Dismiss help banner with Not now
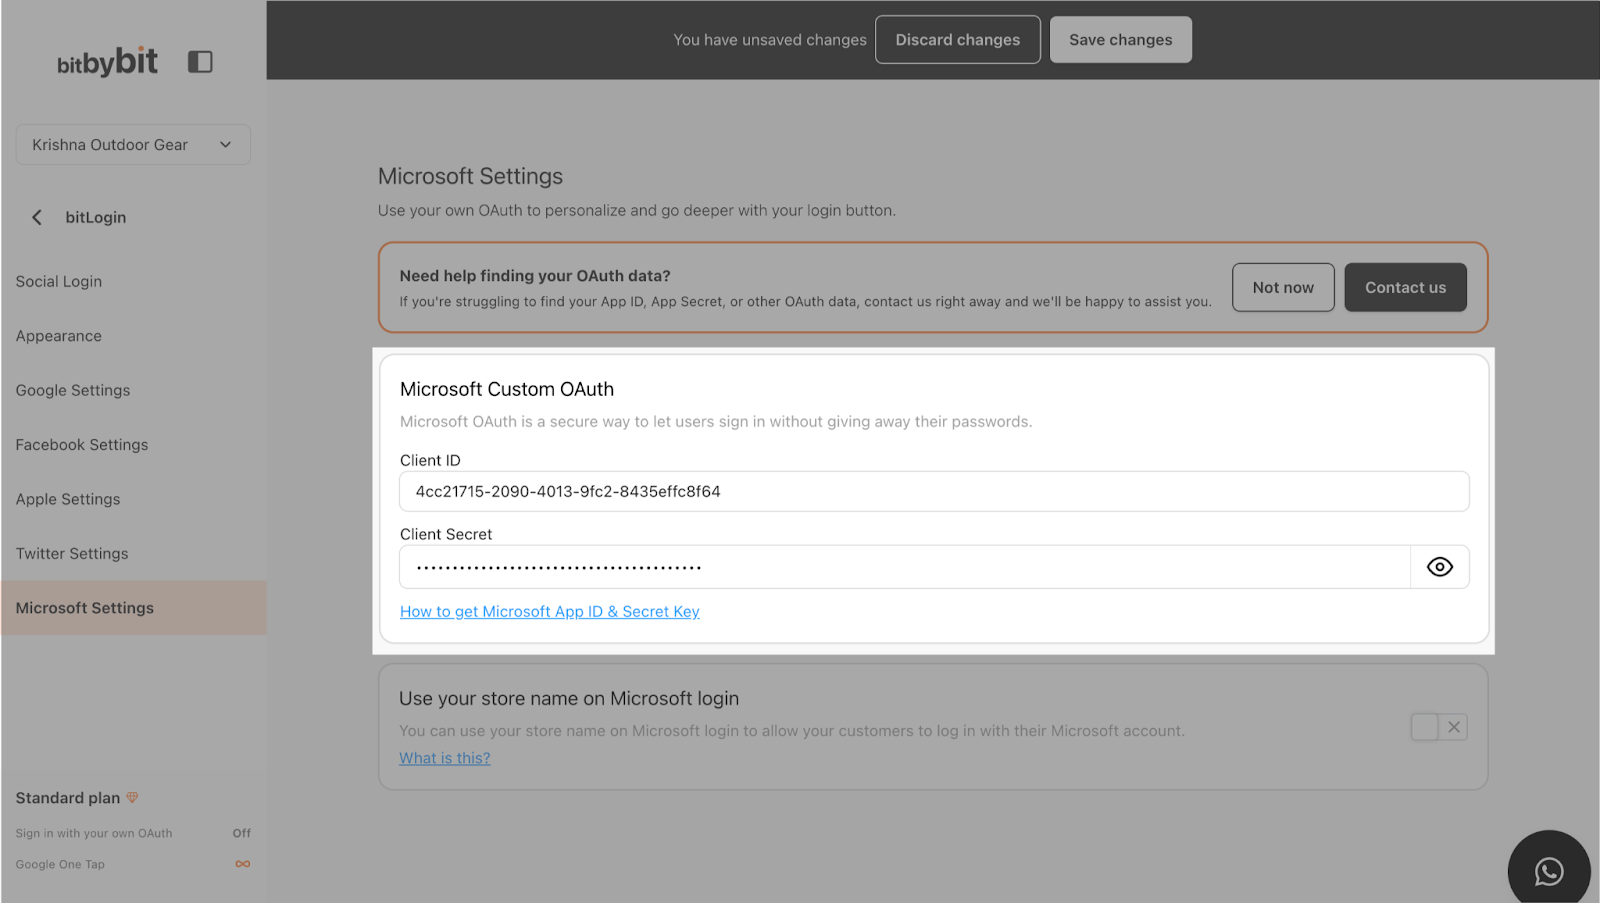 (x=1283, y=288)
